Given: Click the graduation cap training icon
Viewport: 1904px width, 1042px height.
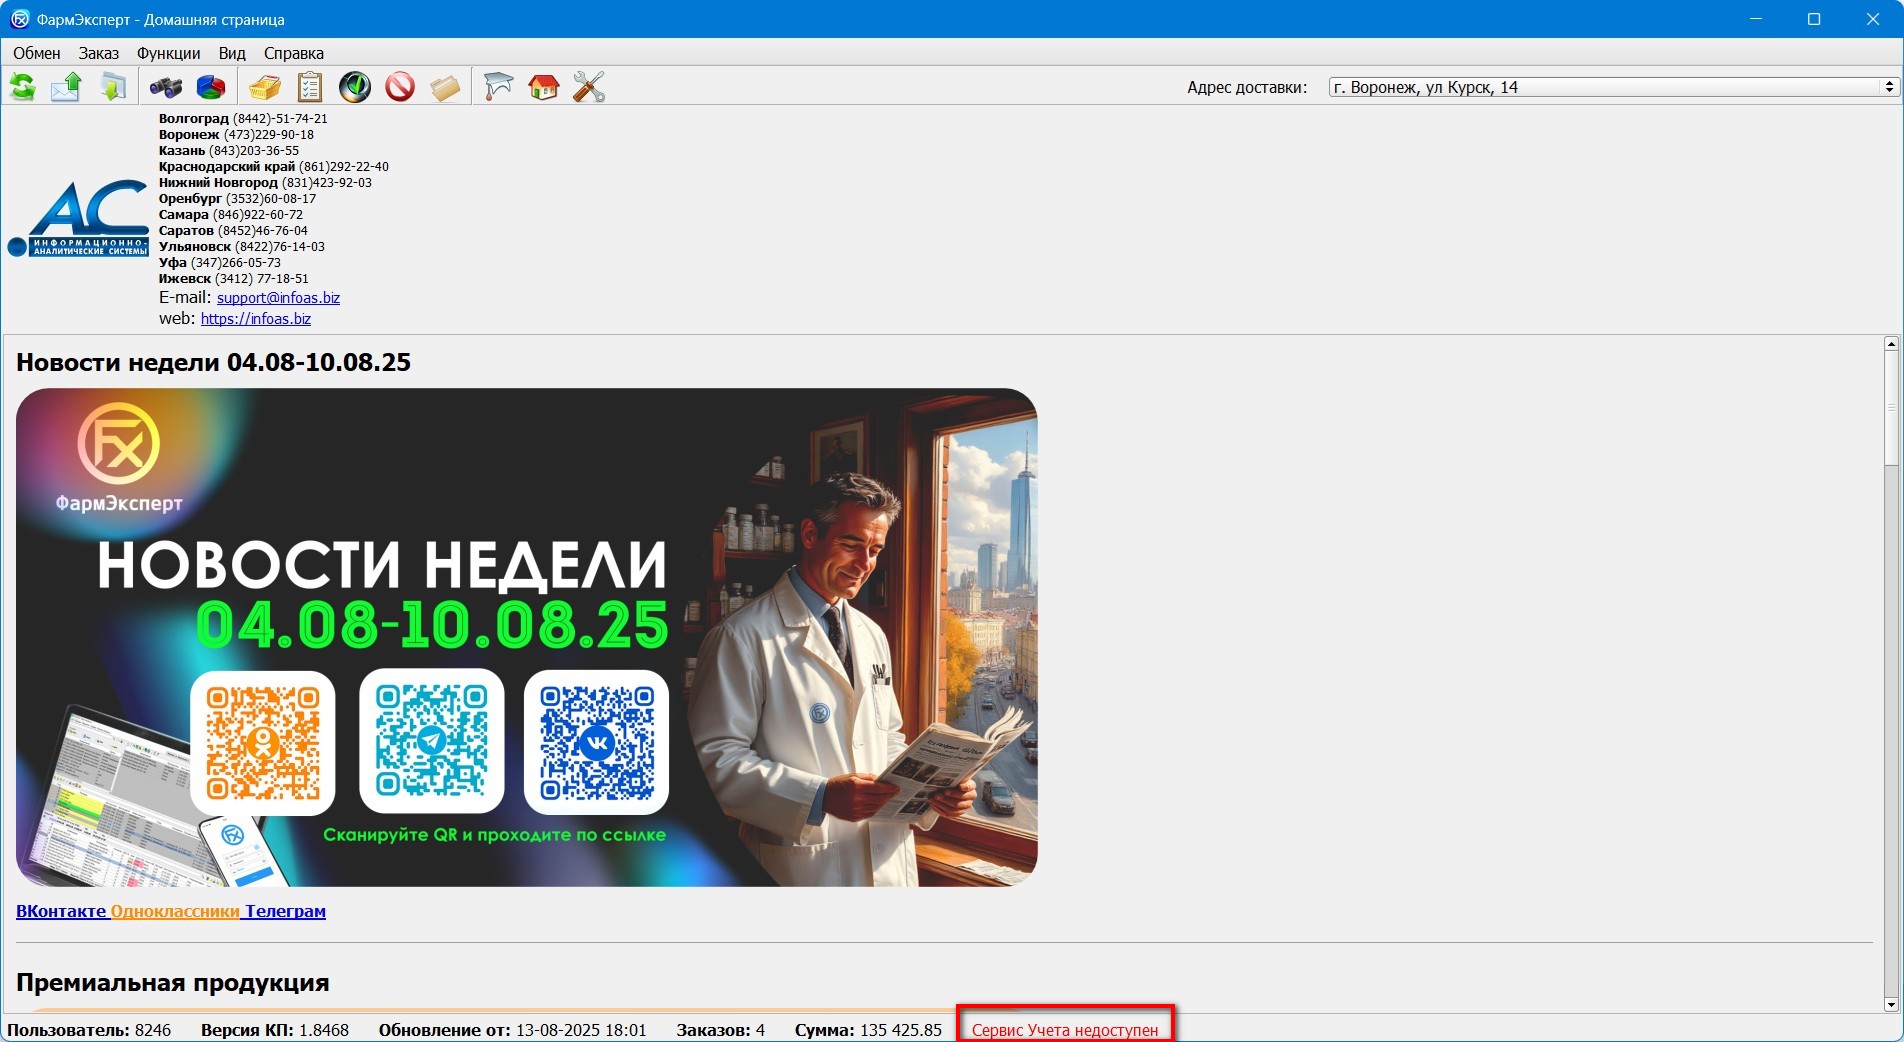Looking at the screenshot, I should coord(498,88).
